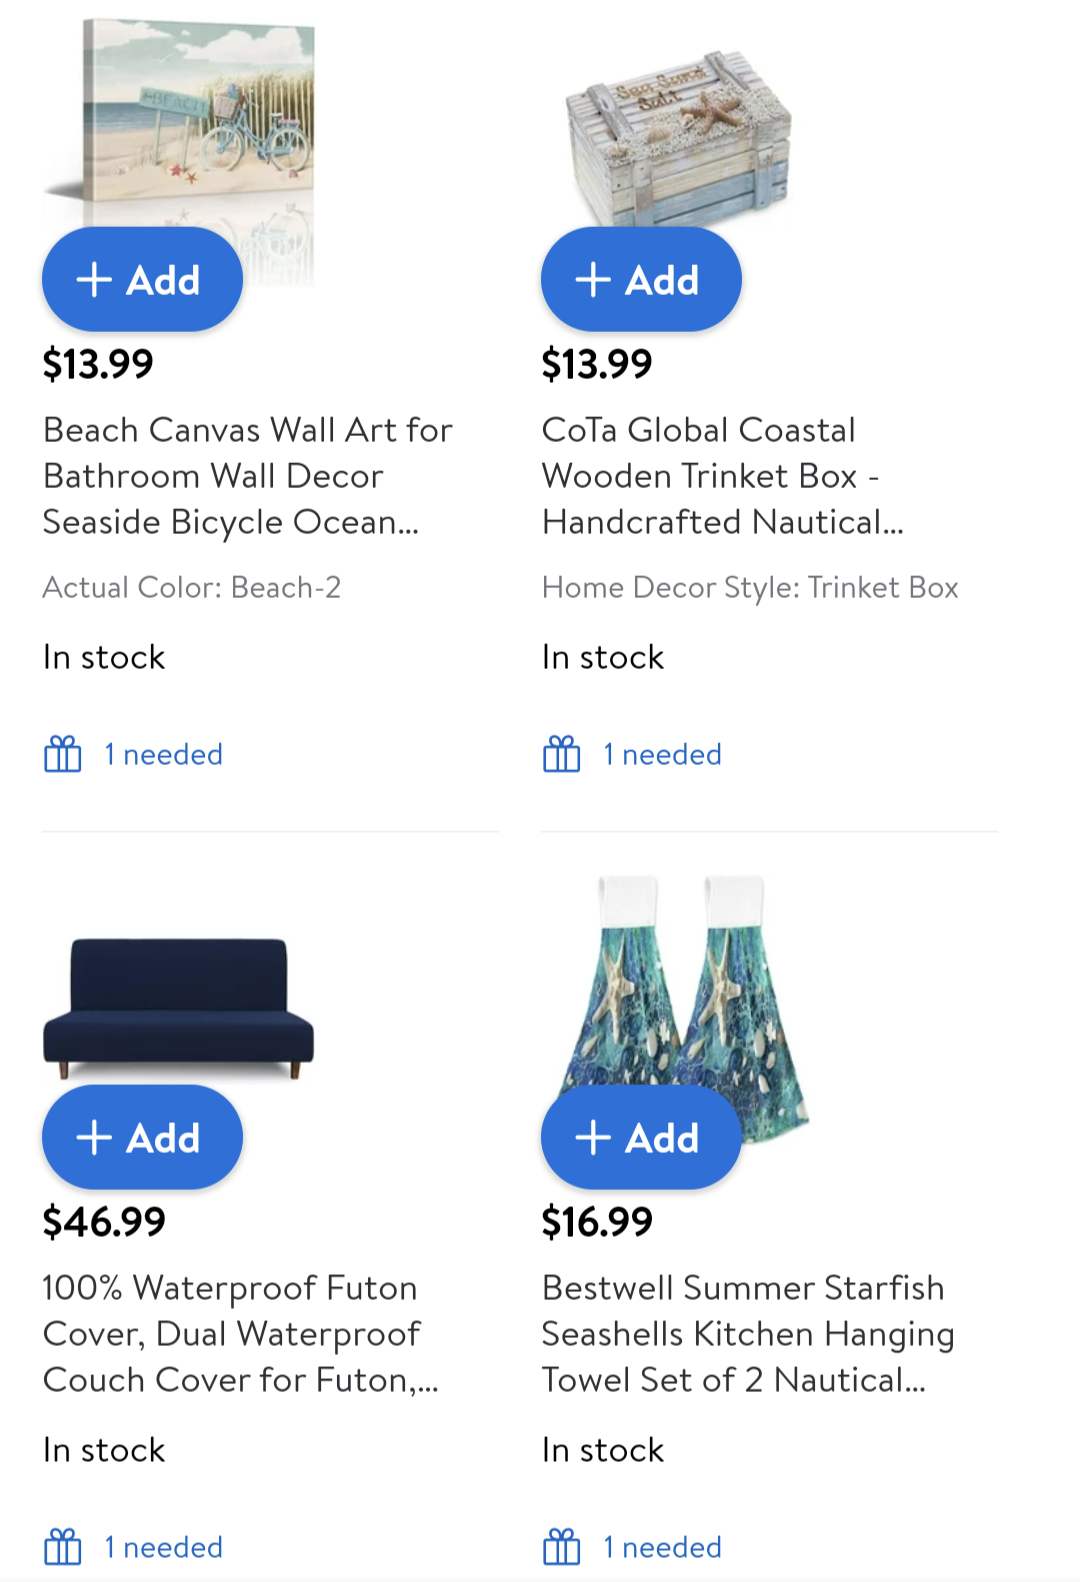This screenshot has width=1080, height=1582.
Task: Open CoTa Global Coastal Trinket Box title
Action: (723, 476)
